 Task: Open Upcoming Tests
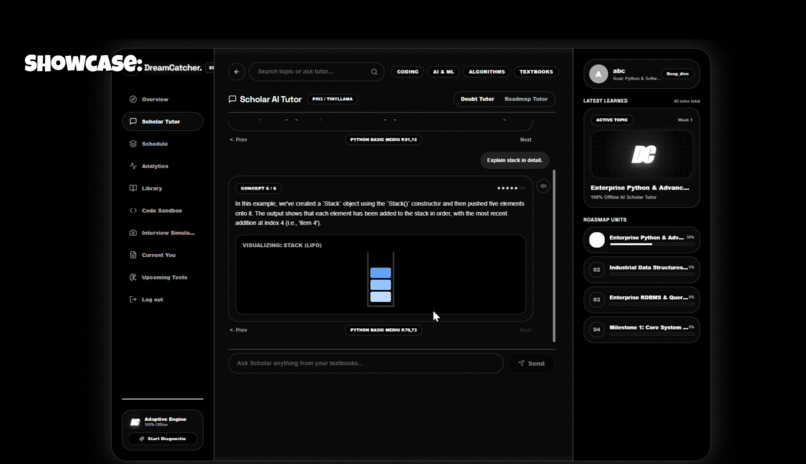coord(162,277)
